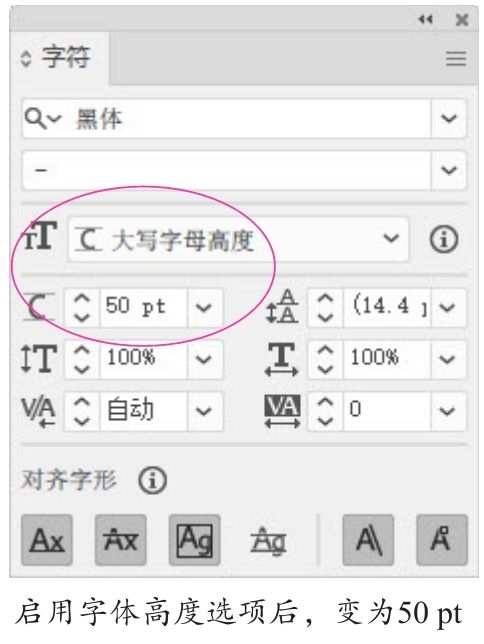This screenshot has width=484, height=644.
Task: Select the proximity guides Ag icon
Action: tap(268, 540)
